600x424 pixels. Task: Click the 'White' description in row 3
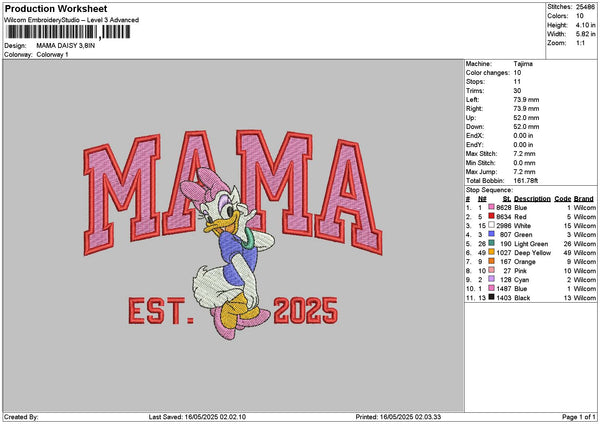(522, 225)
